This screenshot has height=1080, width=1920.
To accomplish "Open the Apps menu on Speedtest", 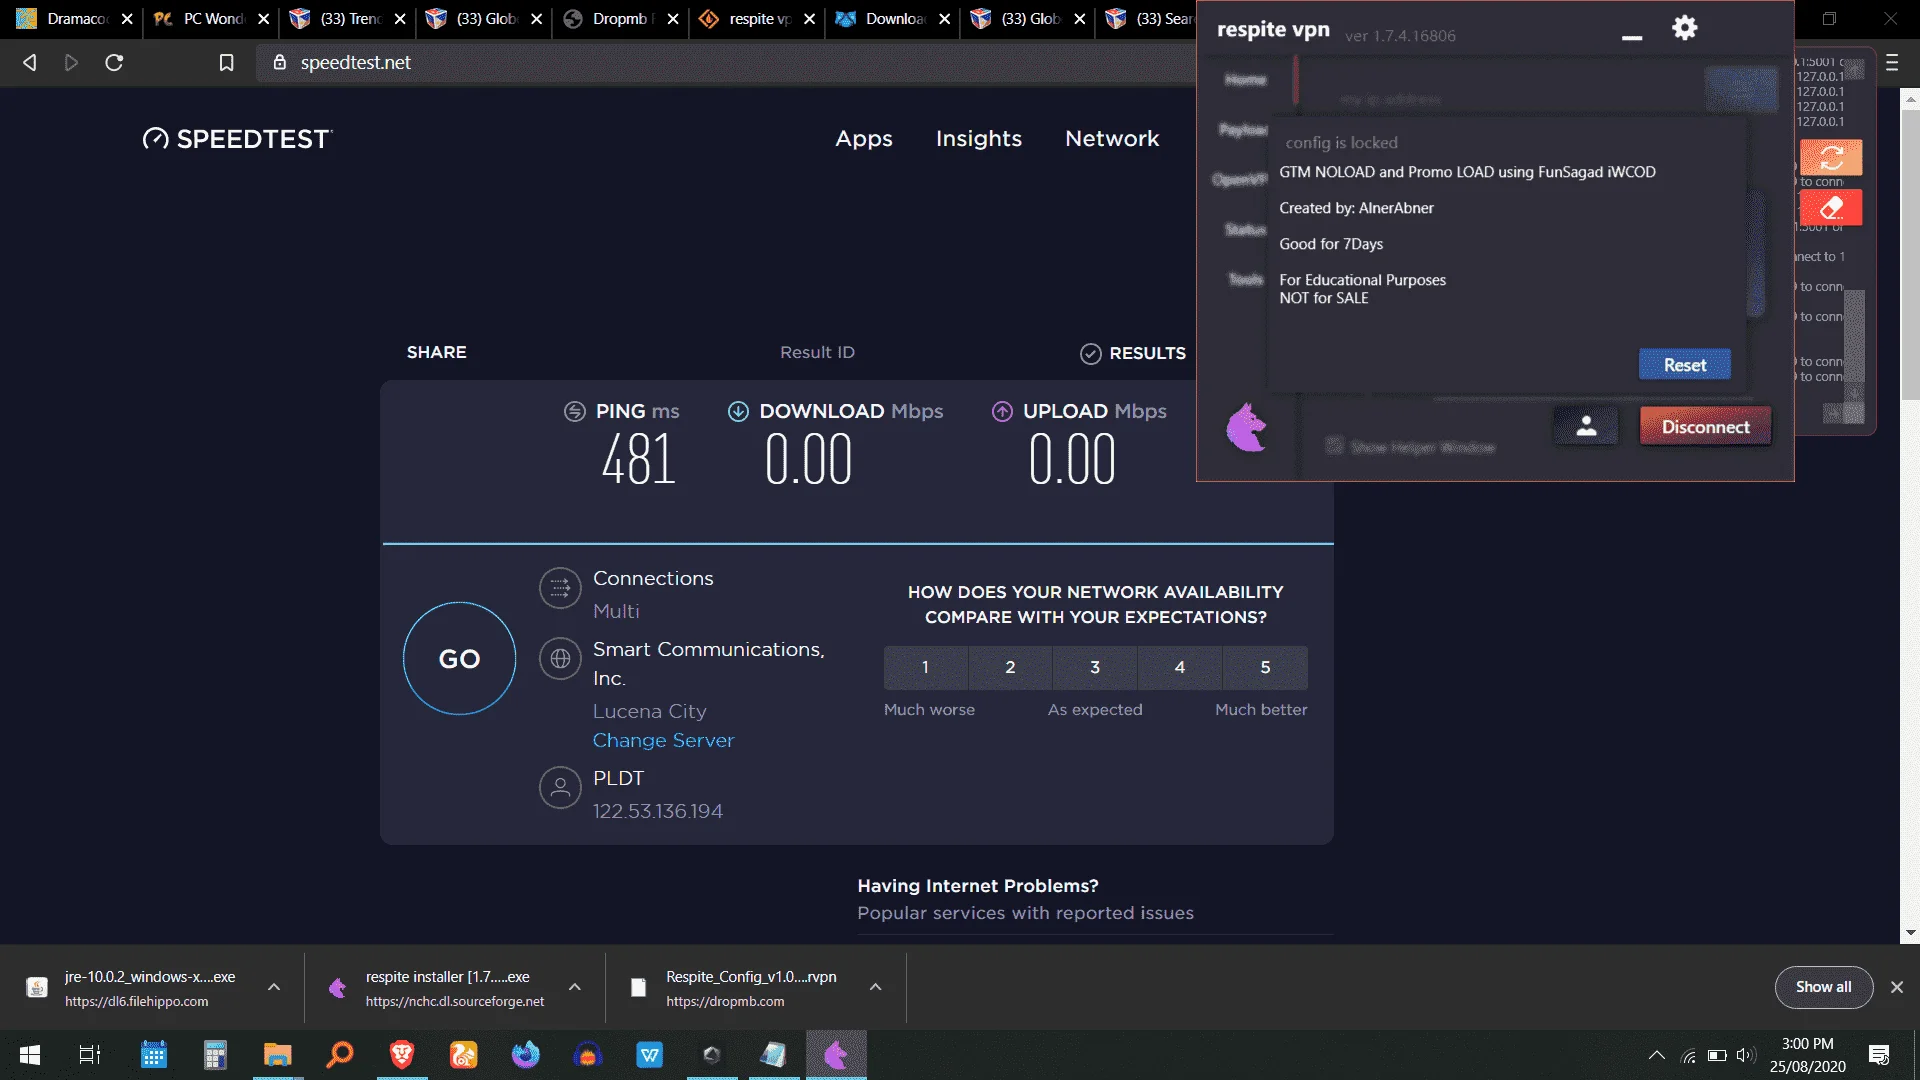I will (864, 139).
